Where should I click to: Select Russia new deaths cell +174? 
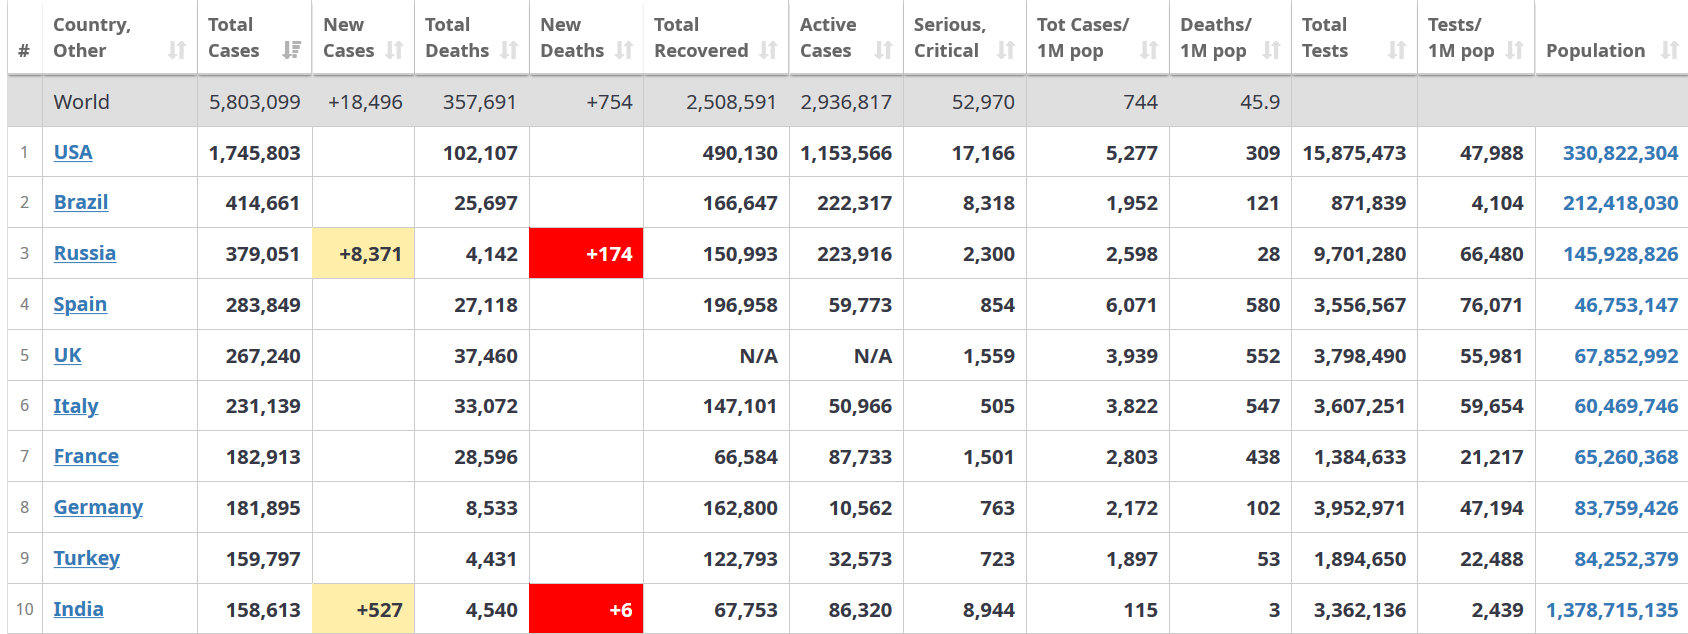point(586,254)
